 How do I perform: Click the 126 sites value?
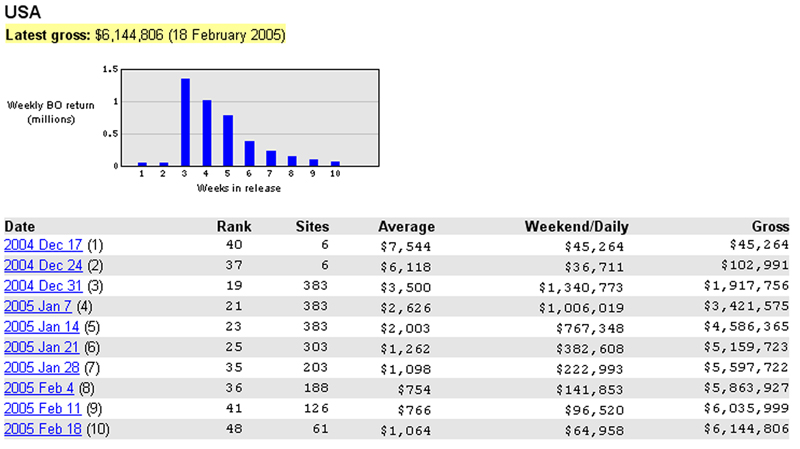pyautogui.click(x=315, y=408)
